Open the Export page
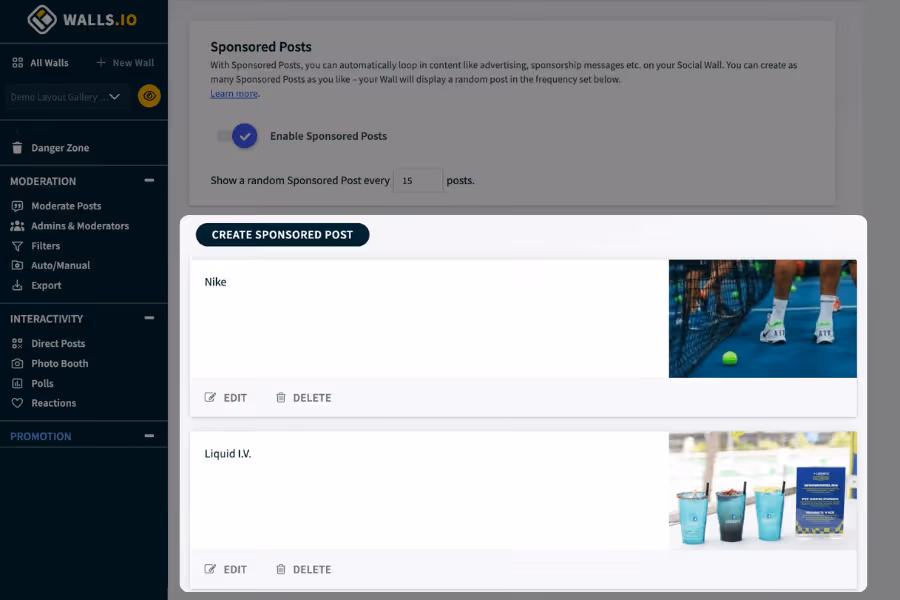900x600 pixels. coord(46,285)
